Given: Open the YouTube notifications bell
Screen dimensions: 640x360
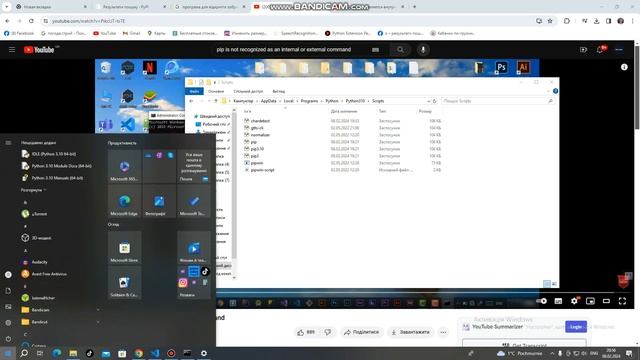Looking at the screenshot, I should tap(600, 50).
